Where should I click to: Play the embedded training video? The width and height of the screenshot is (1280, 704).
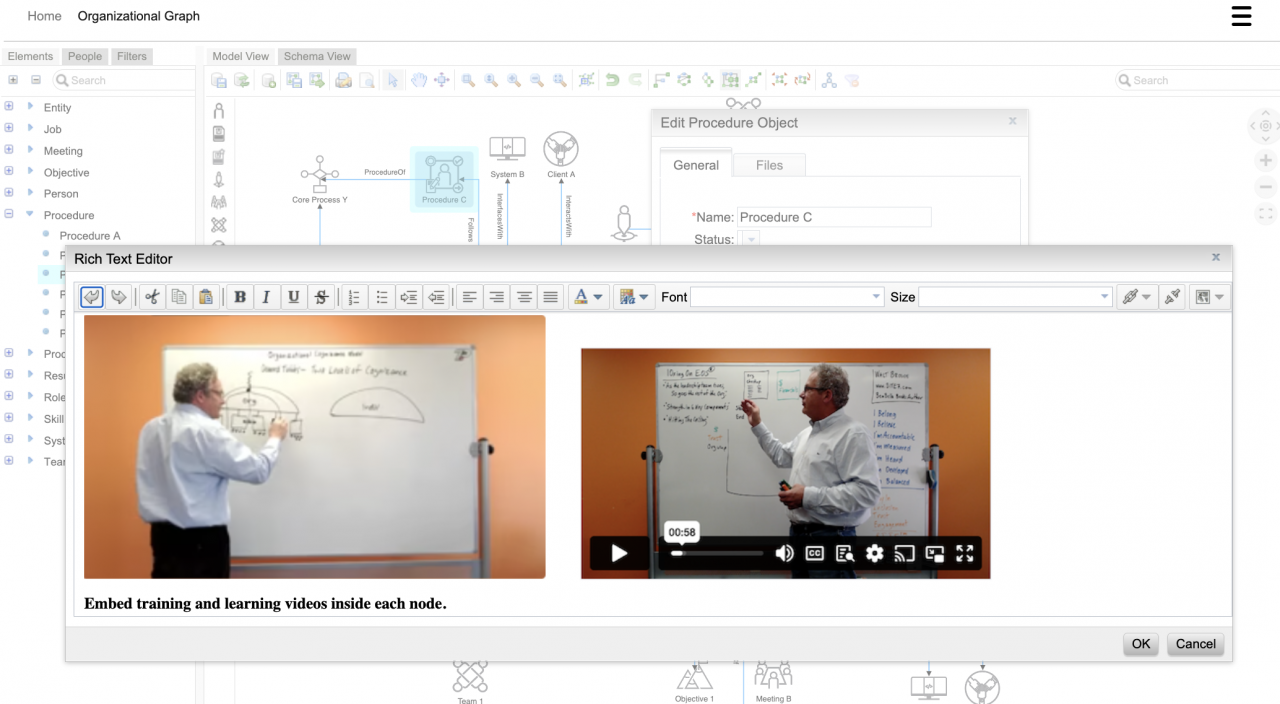618,553
